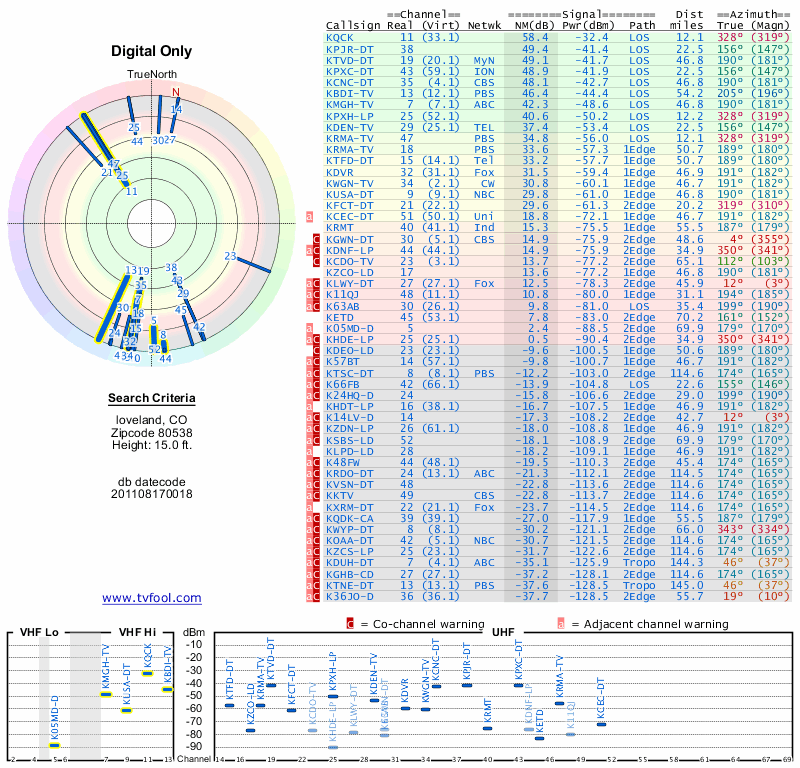Click the Netwk column header
800x768 pixels.
coord(484,26)
